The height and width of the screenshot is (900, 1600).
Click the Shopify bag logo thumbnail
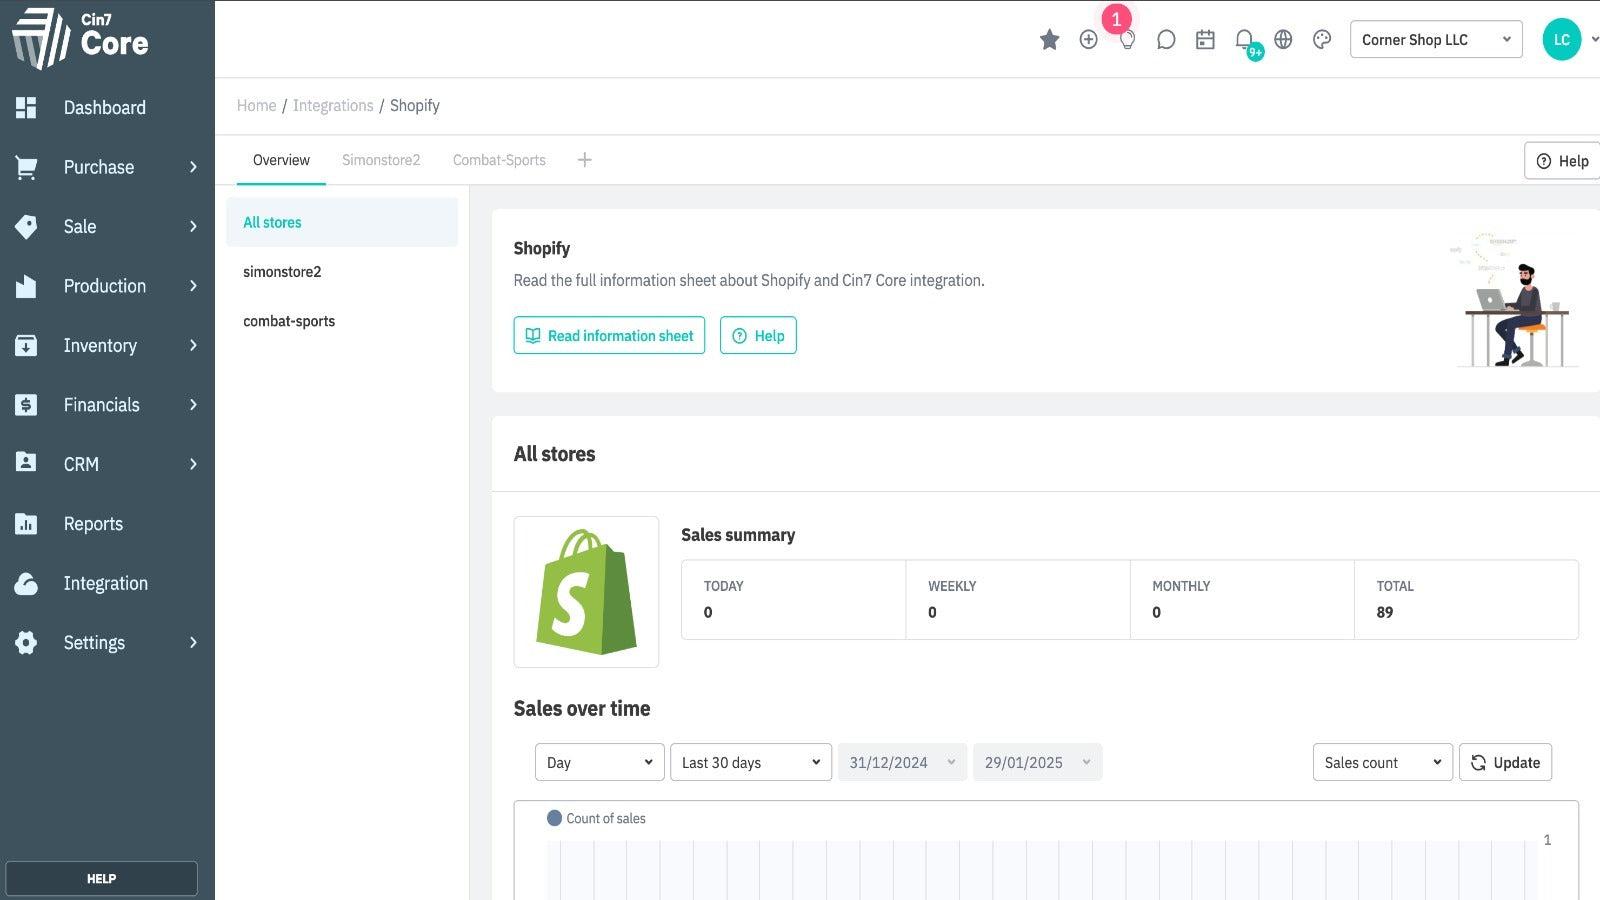pyautogui.click(x=586, y=592)
